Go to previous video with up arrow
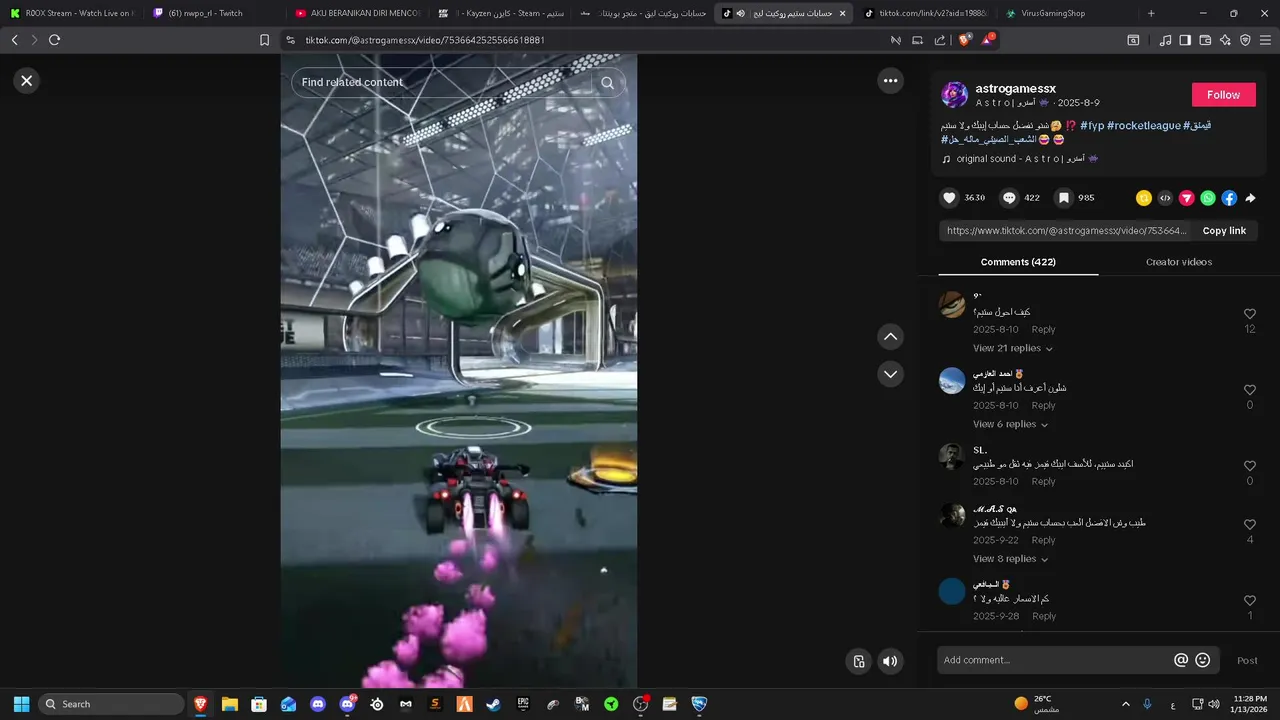 pos(890,337)
